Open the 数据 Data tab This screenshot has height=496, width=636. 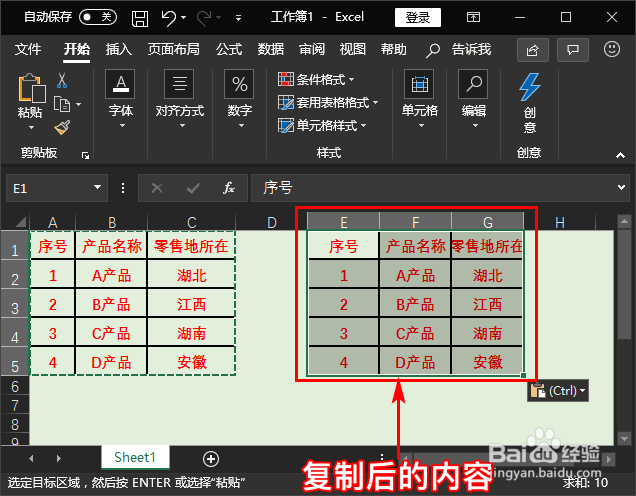tap(271, 49)
